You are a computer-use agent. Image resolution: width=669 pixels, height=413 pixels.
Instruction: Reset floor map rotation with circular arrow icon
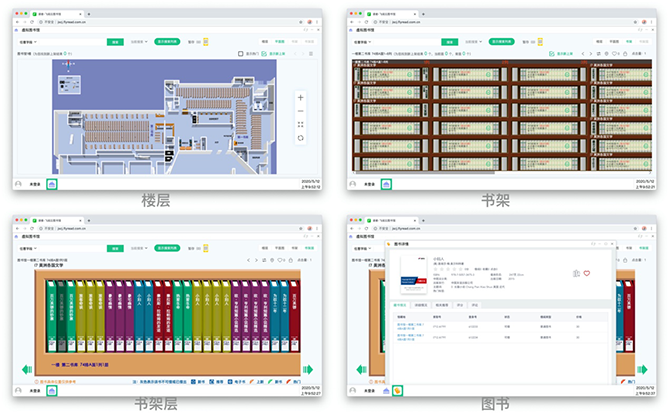[300, 138]
